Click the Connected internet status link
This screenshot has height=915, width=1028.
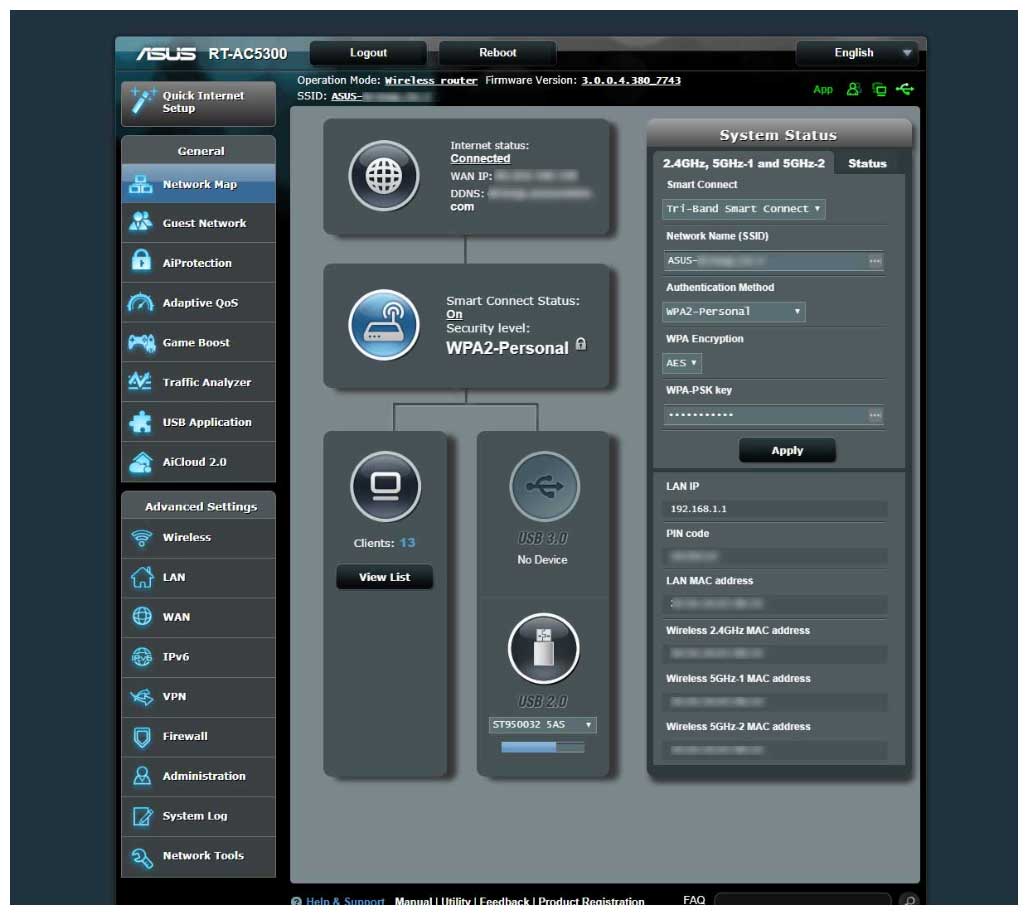point(480,159)
